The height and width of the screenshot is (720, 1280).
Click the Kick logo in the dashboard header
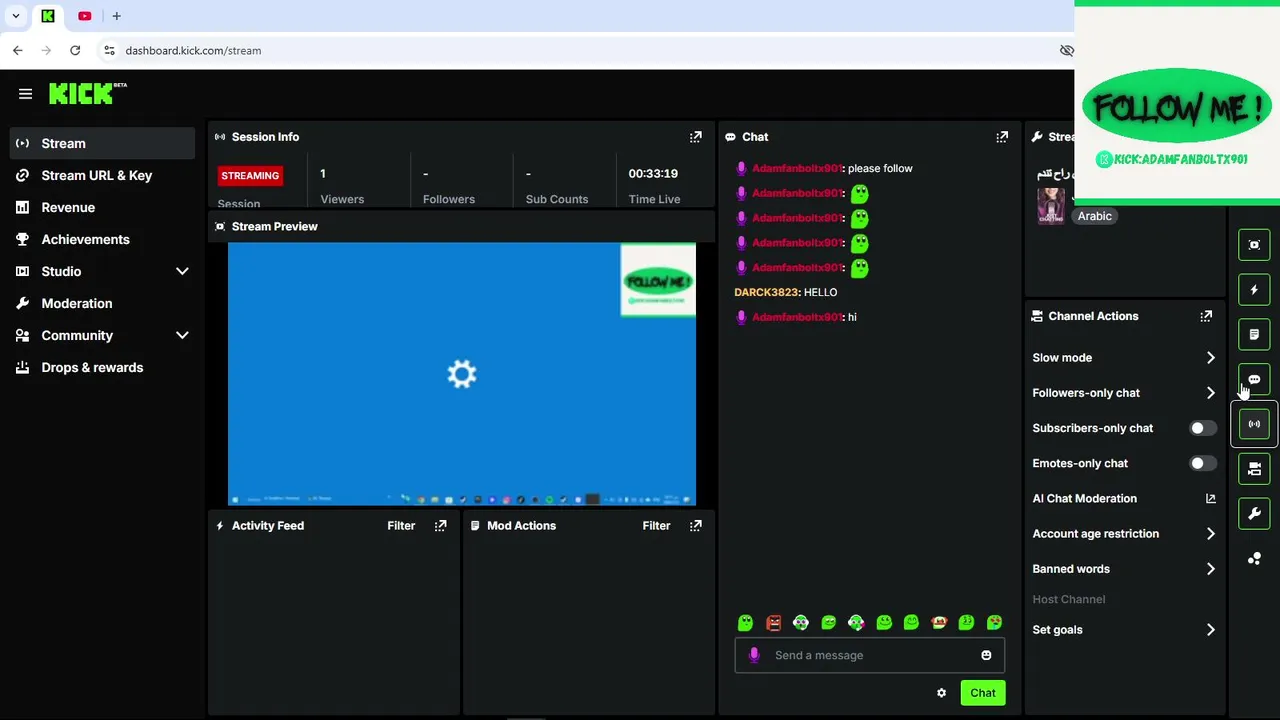point(87,93)
